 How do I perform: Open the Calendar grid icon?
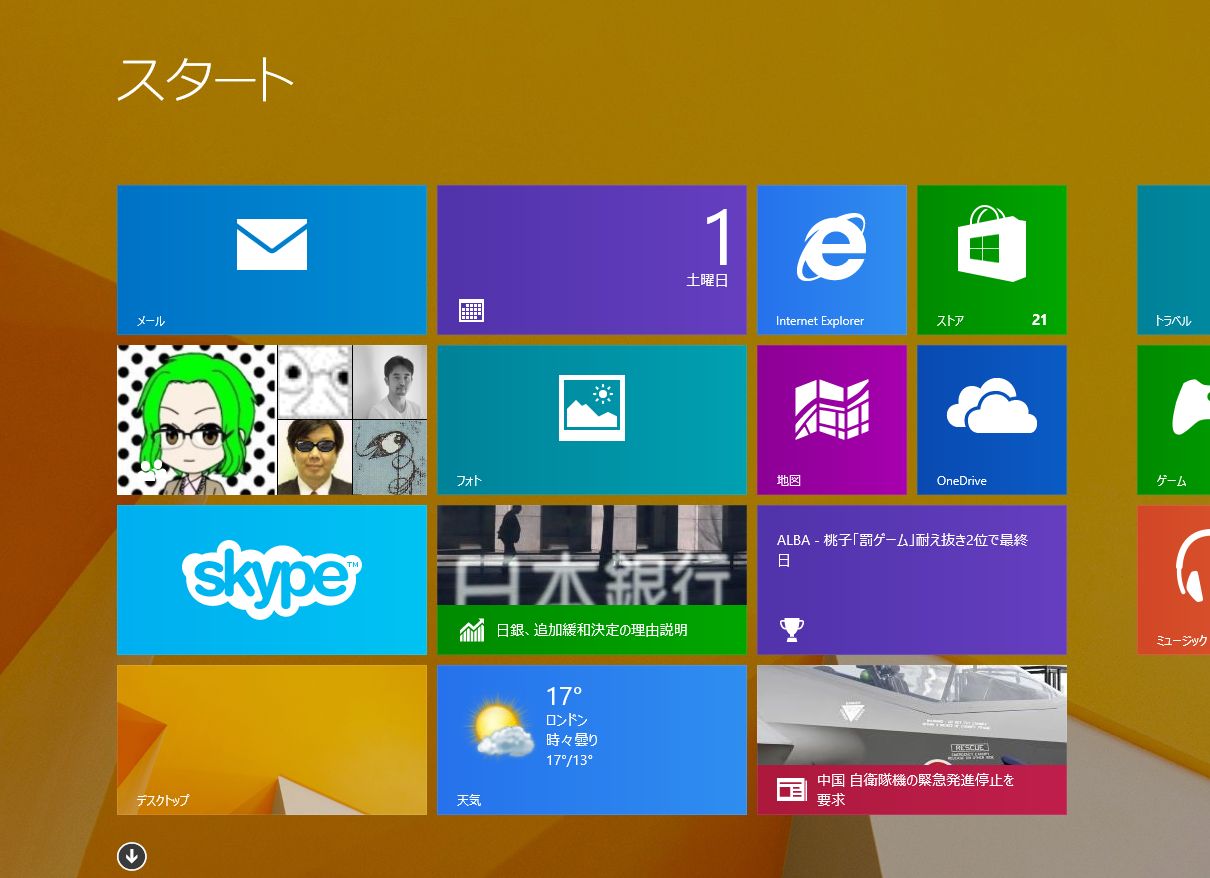click(471, 310)
